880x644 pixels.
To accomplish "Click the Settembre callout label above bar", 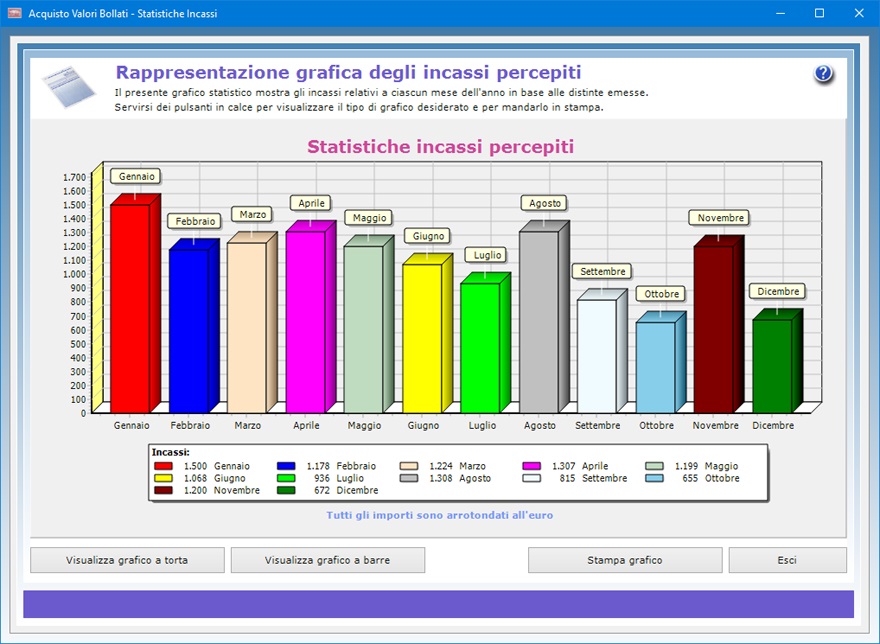I will pyautogui.click(x=603, y=272).
